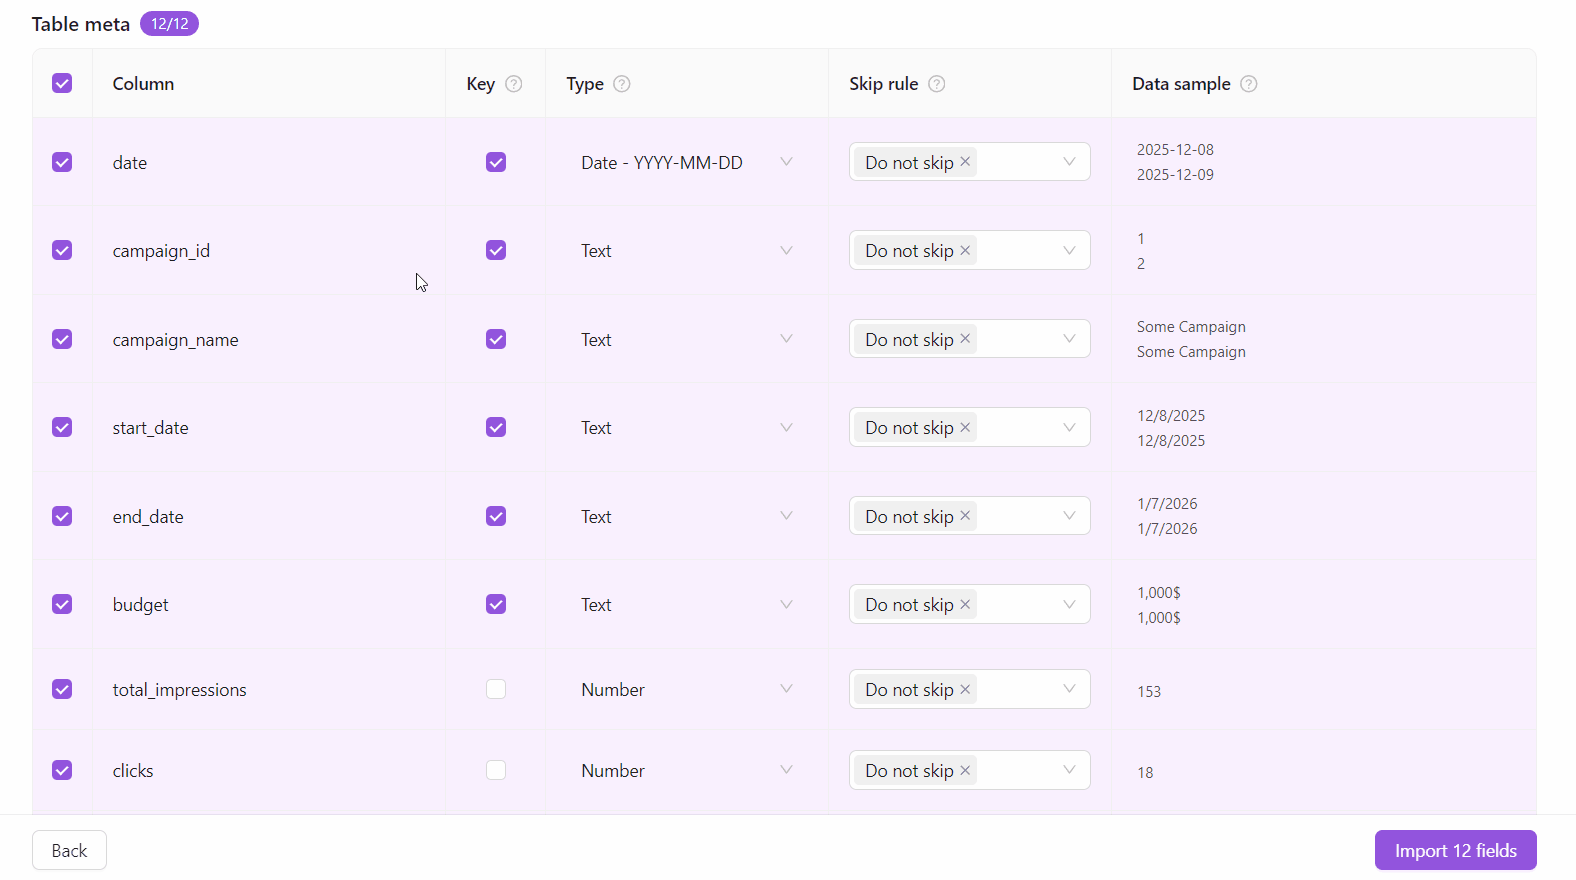
Task: Change the Type dropdown for start_date
Action: [687, 427]
